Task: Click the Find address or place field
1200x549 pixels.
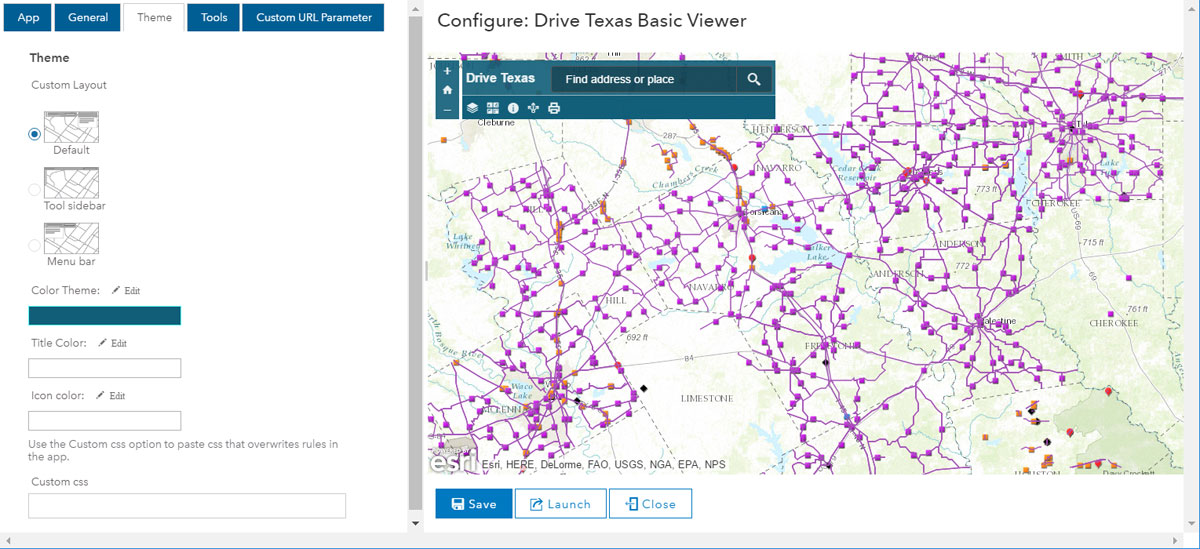Action: pos(644,79)
